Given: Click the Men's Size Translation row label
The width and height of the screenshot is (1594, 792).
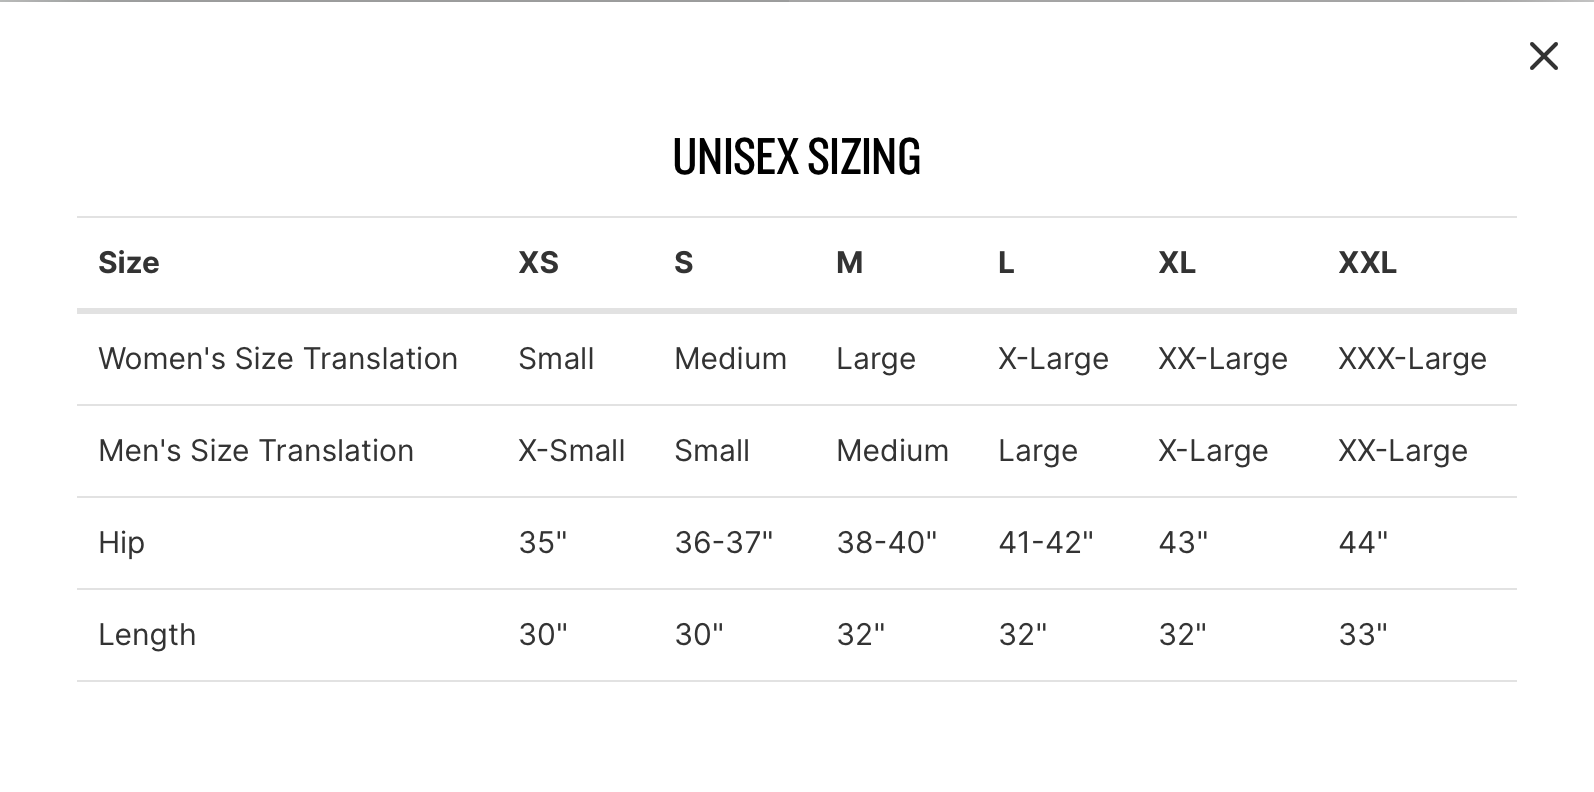Looking at the screenshot, I should tap(256, 451).
